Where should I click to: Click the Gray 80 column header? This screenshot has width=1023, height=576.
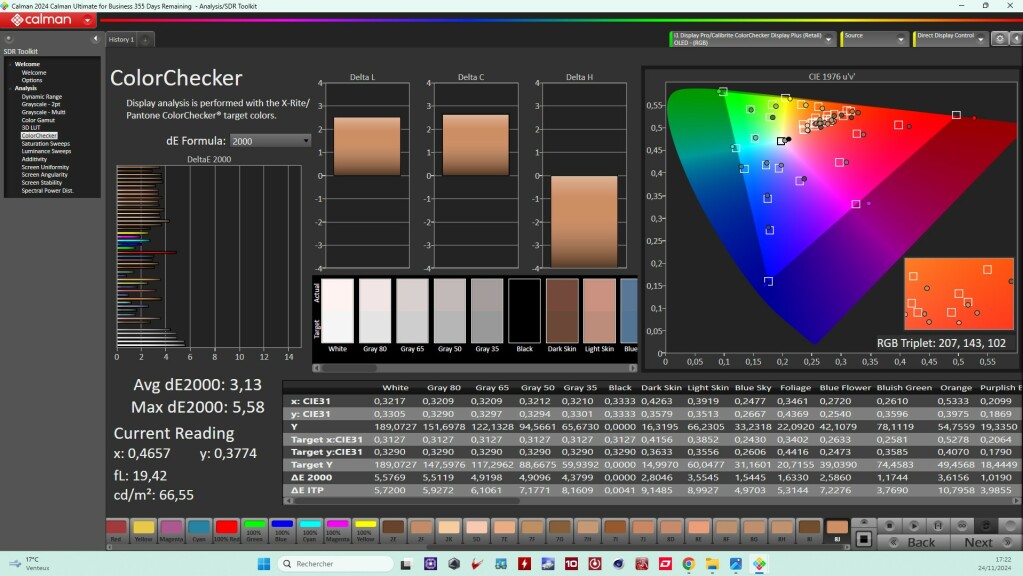[444, 387]
